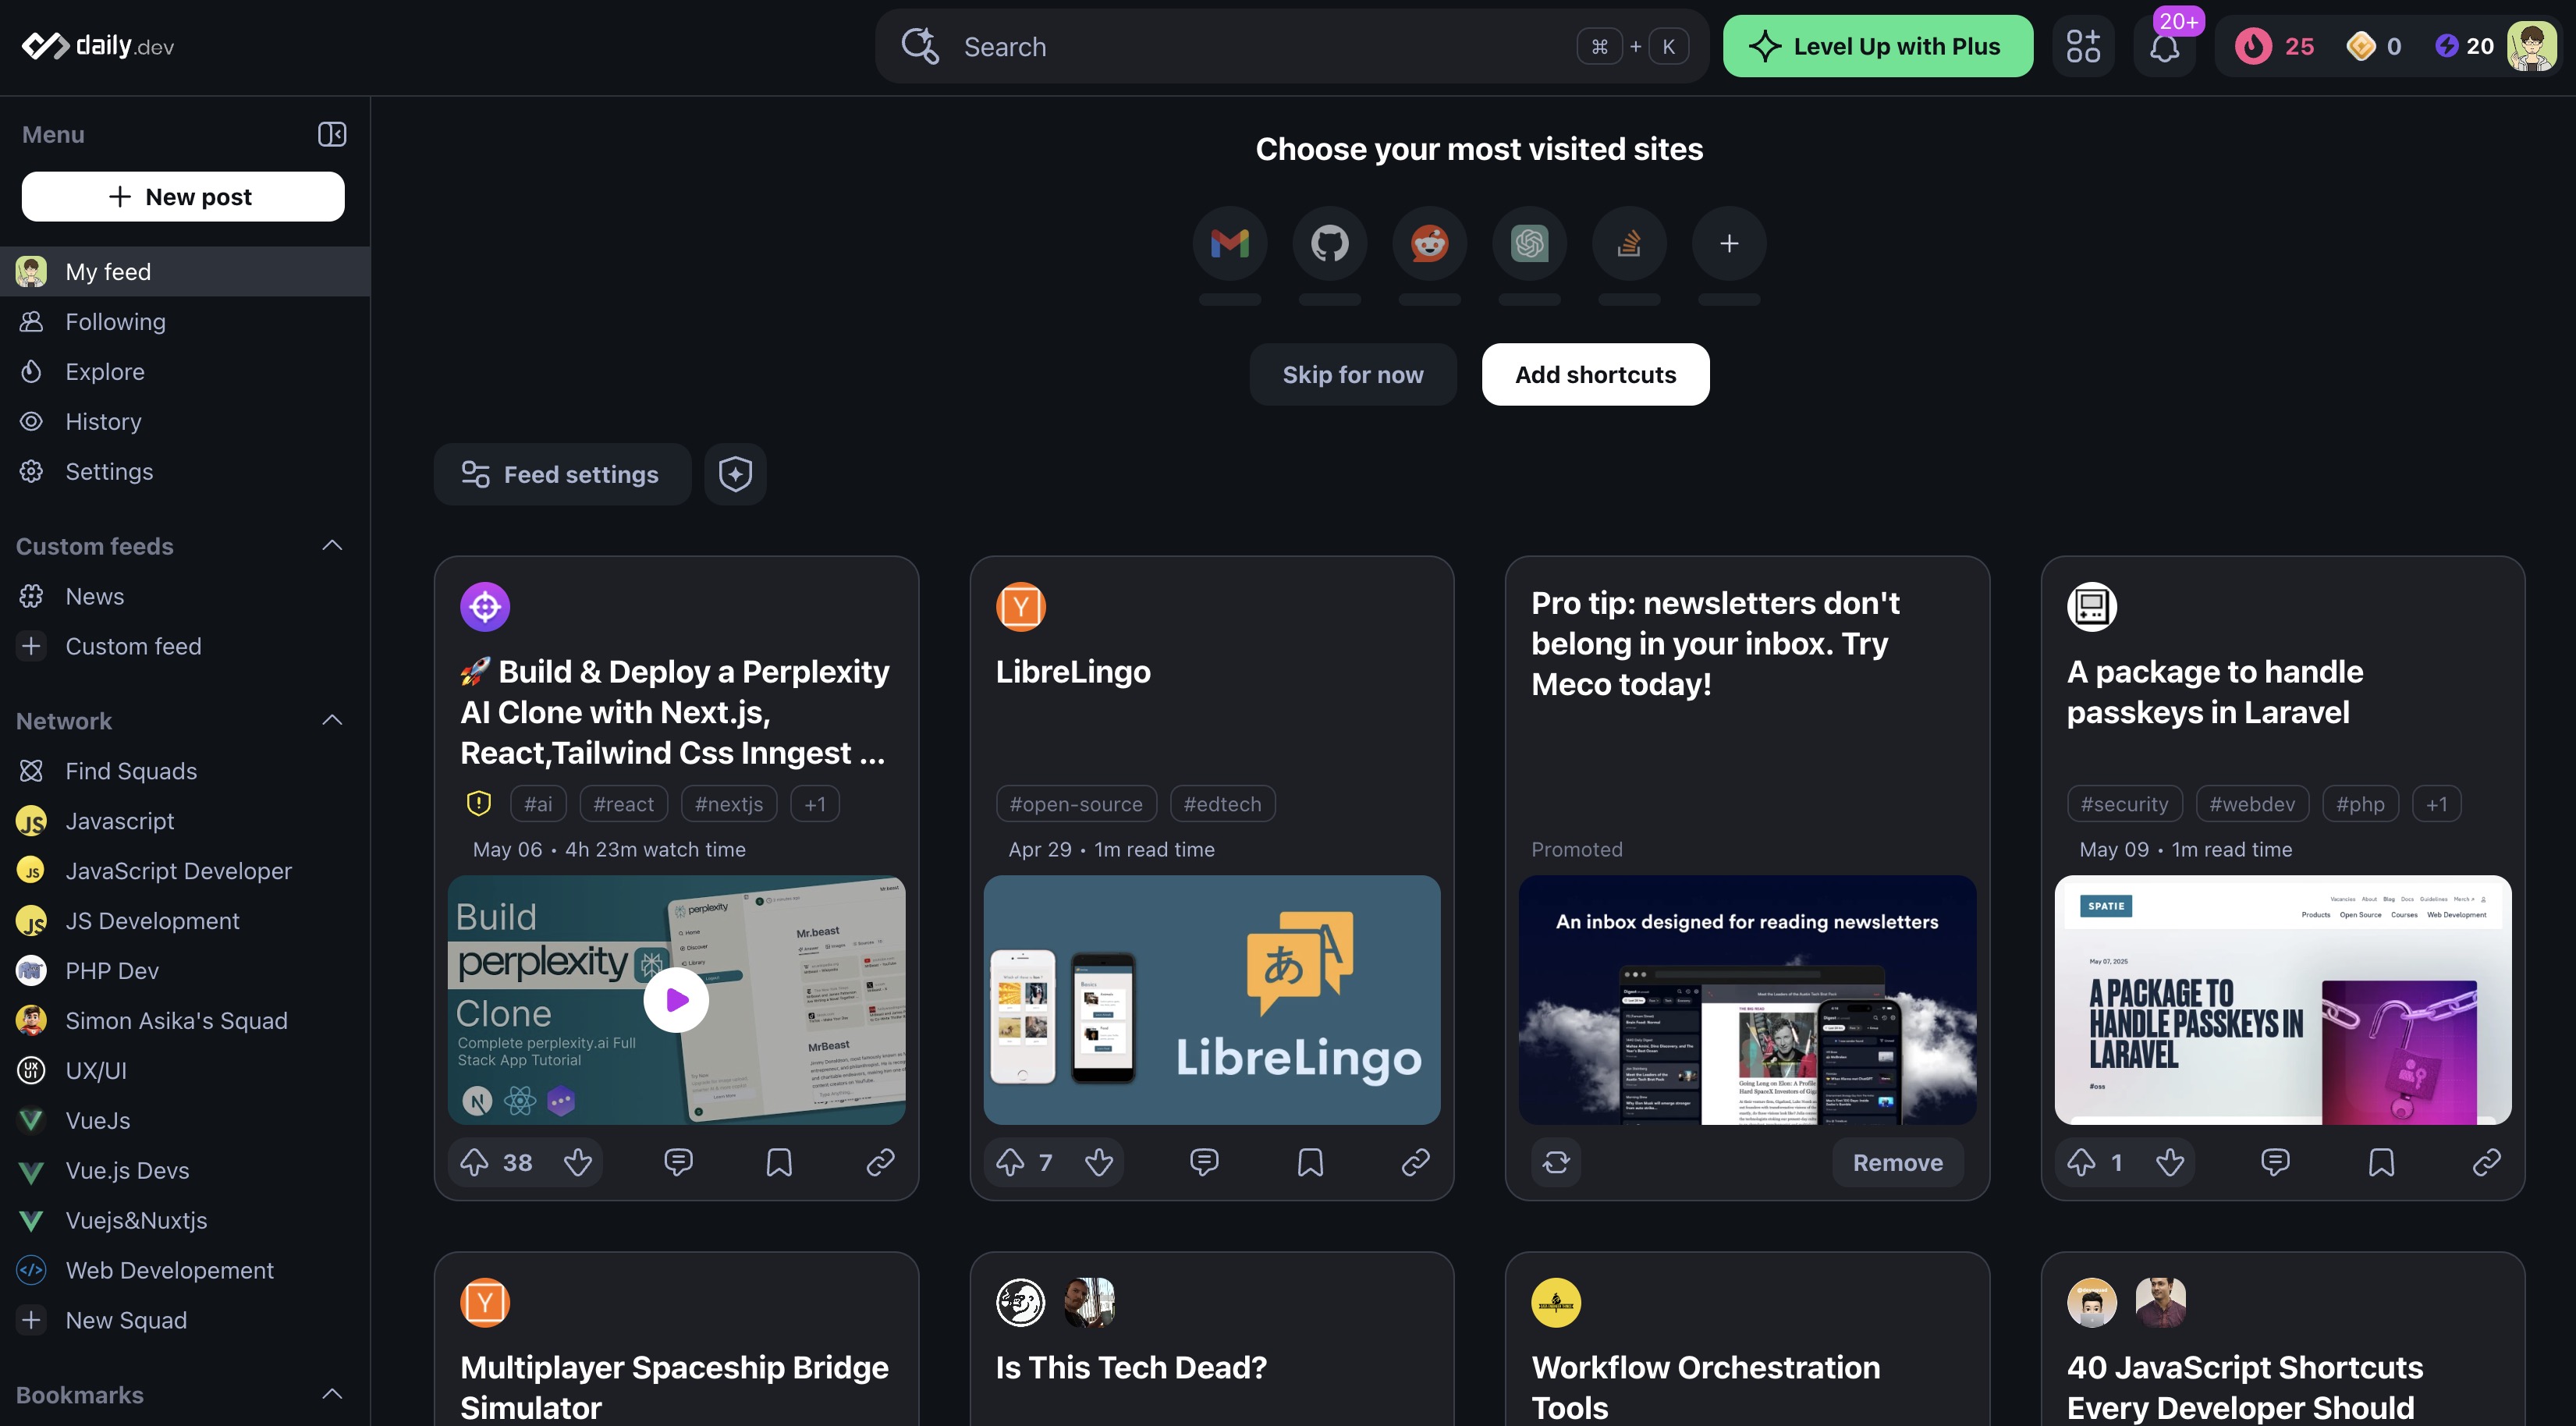
Task: Collapse the Bookmarks section
Action: click(332, 1395)
